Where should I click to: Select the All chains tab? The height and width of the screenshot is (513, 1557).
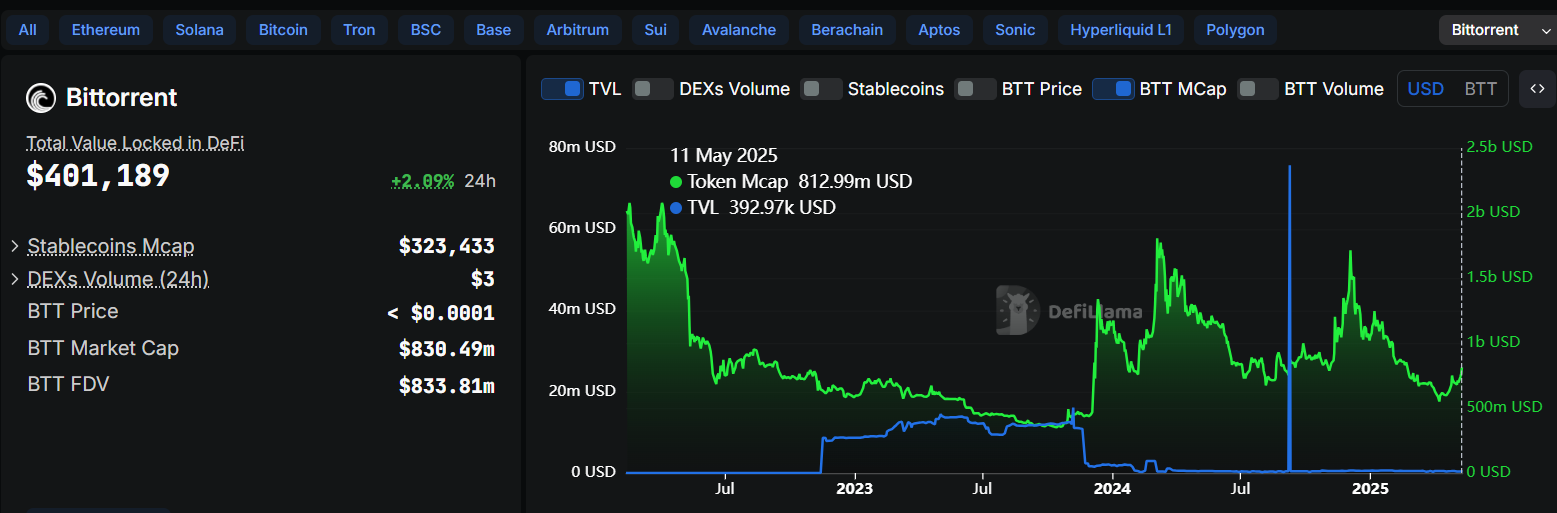pyautogui.click(x=27, y=30)
